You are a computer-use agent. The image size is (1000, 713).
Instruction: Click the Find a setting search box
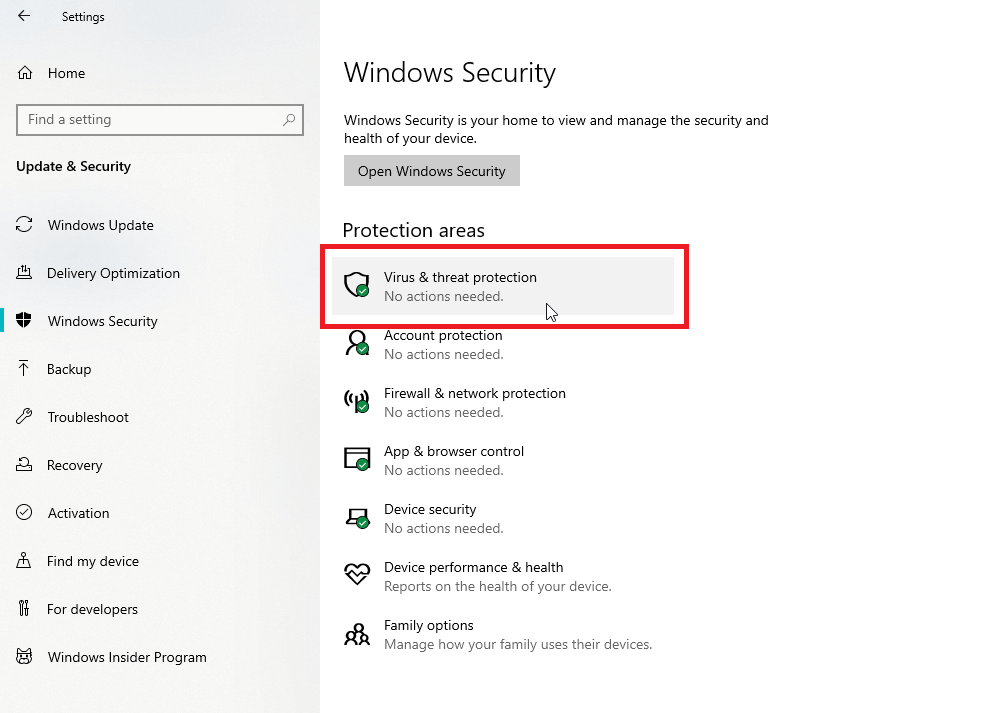(x=159, y=120)
